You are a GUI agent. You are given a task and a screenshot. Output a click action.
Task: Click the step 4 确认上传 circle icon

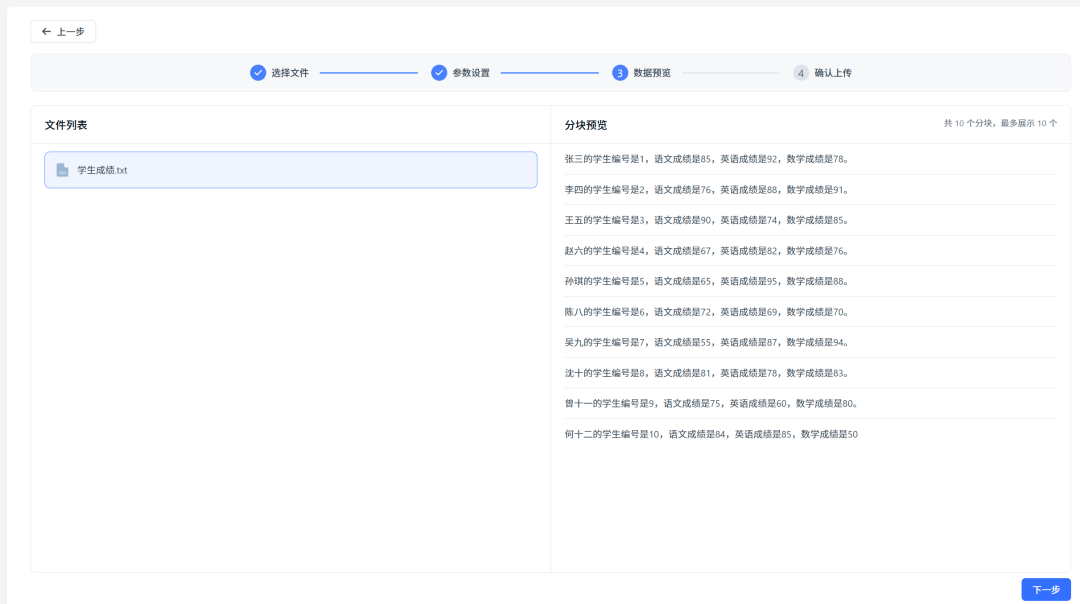pyautogui.click(x=800, y=73)
